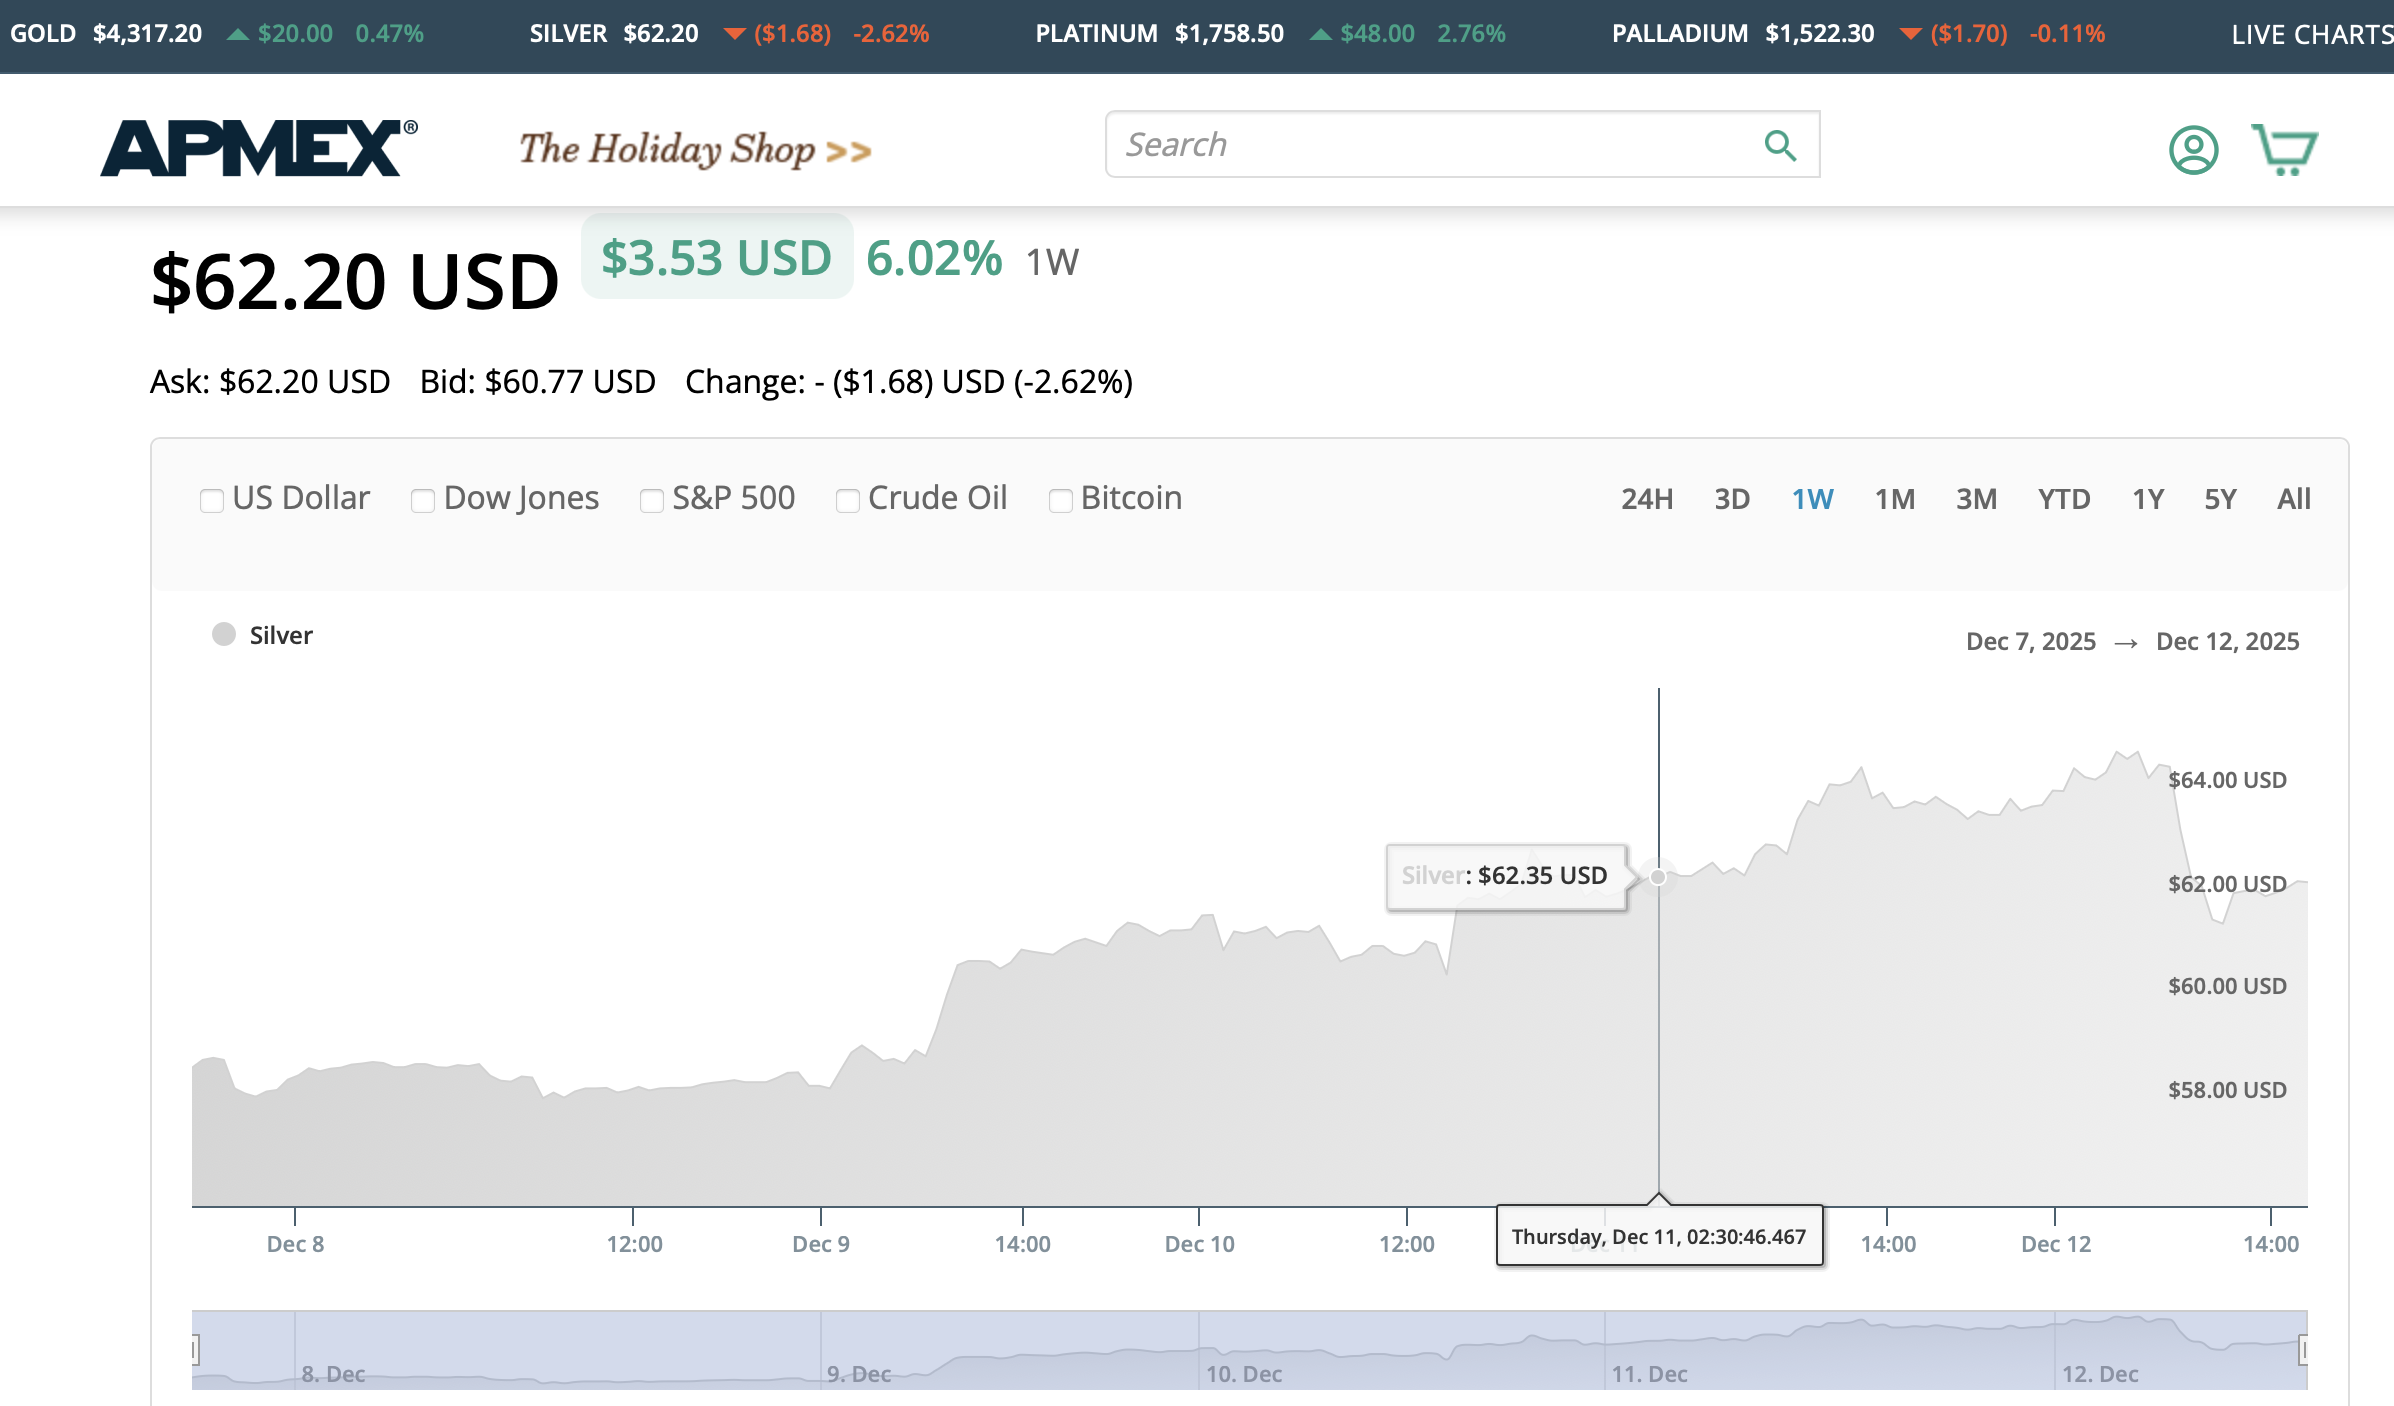Select the 5Y chart range

[2219, 499]
